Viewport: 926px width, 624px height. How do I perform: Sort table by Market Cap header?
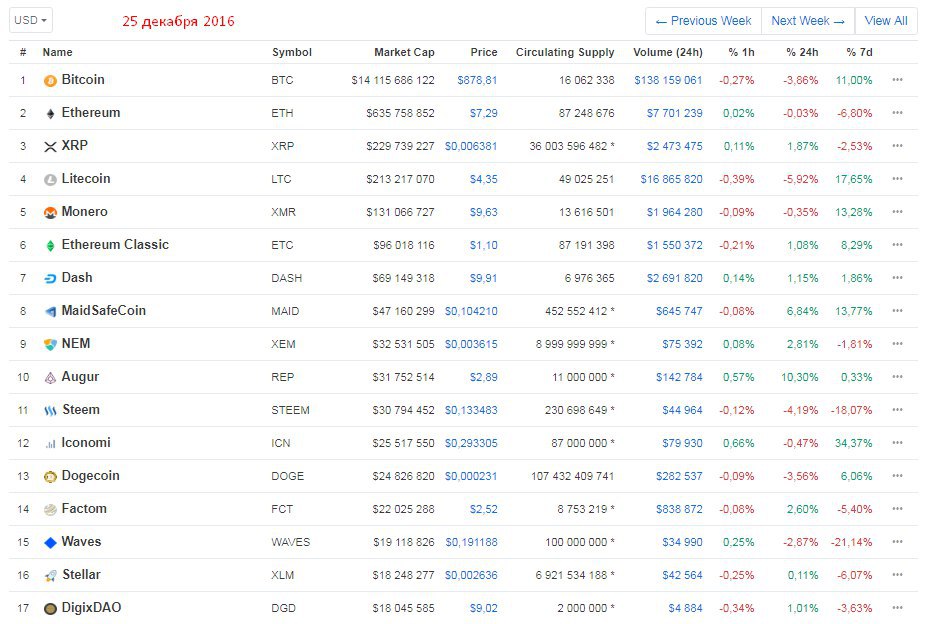[404, 52]
